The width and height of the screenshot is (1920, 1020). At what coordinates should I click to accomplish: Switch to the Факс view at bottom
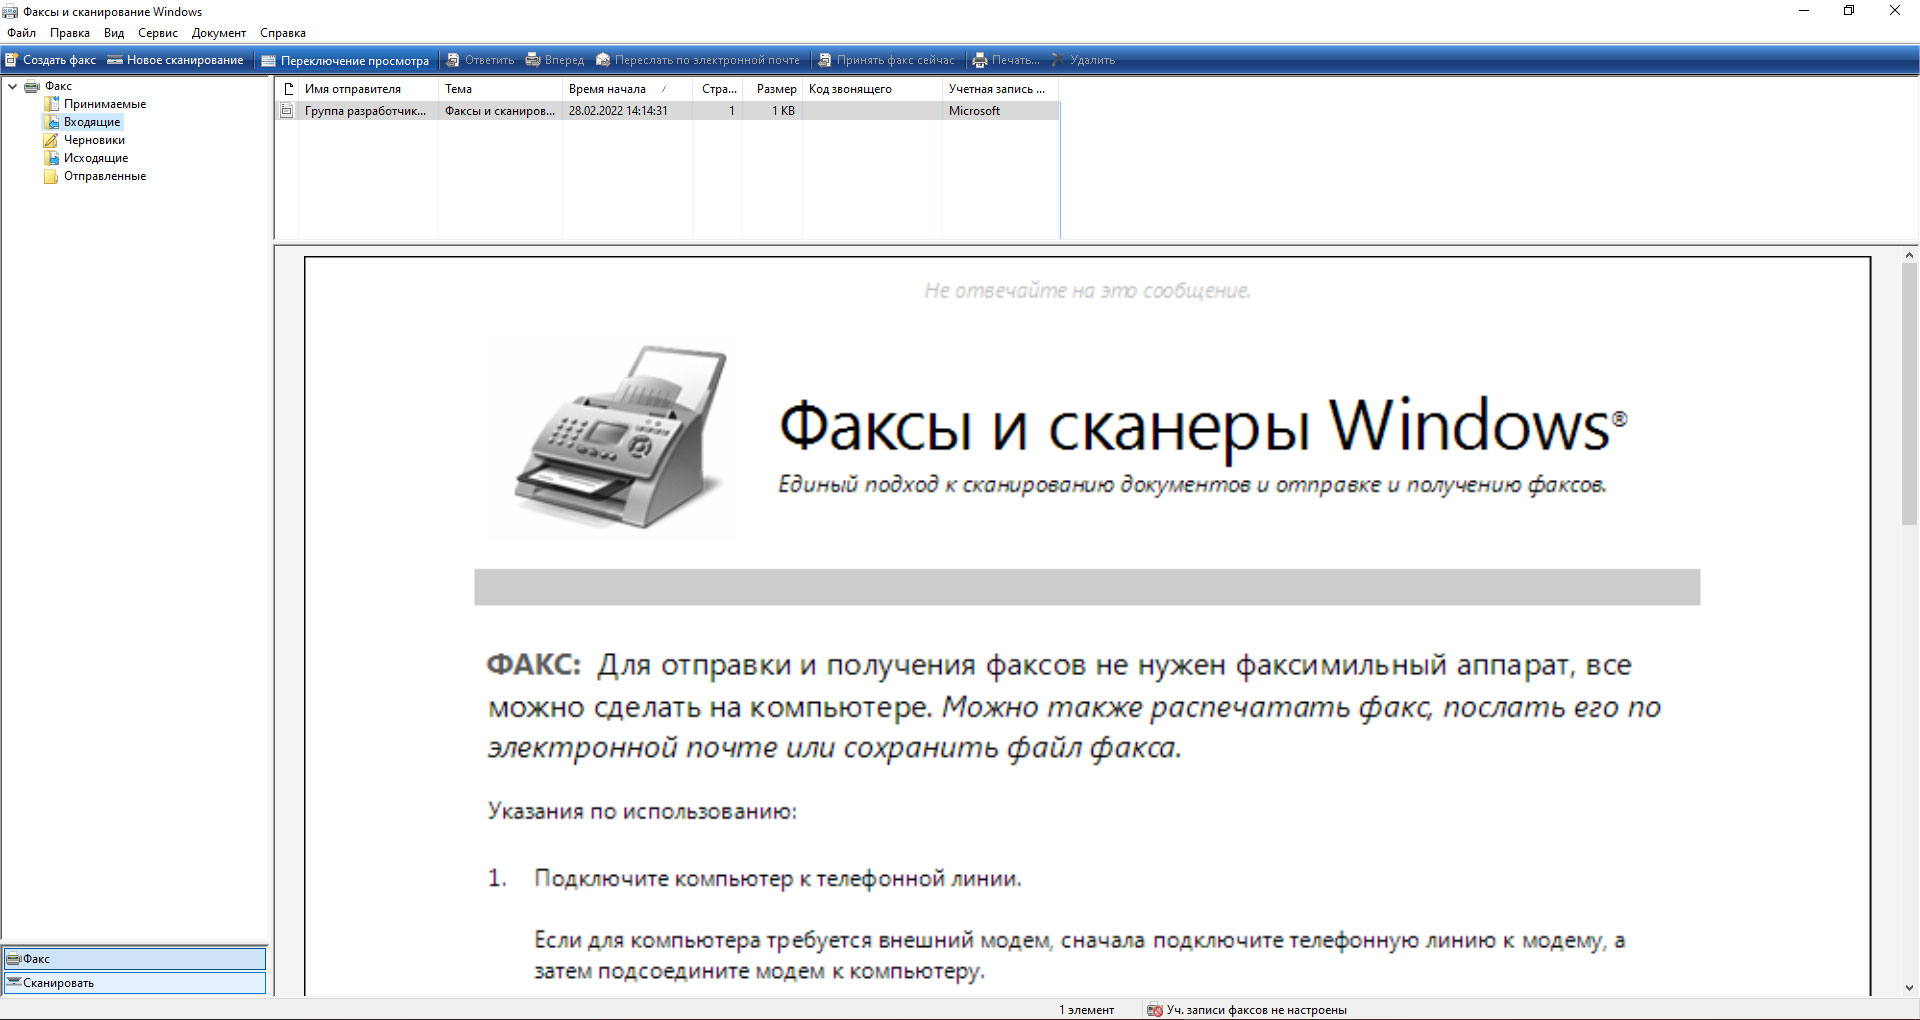coord(135,958)
